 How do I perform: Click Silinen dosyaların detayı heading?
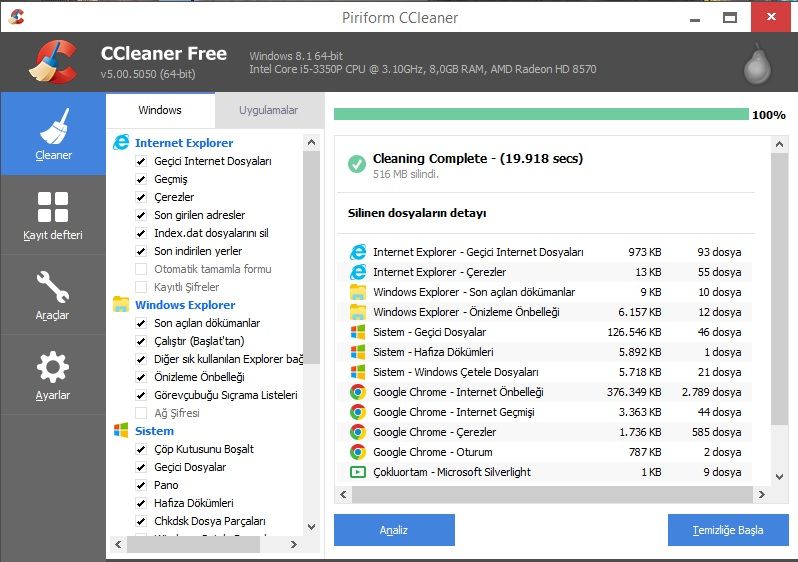(x=417, y=213)
